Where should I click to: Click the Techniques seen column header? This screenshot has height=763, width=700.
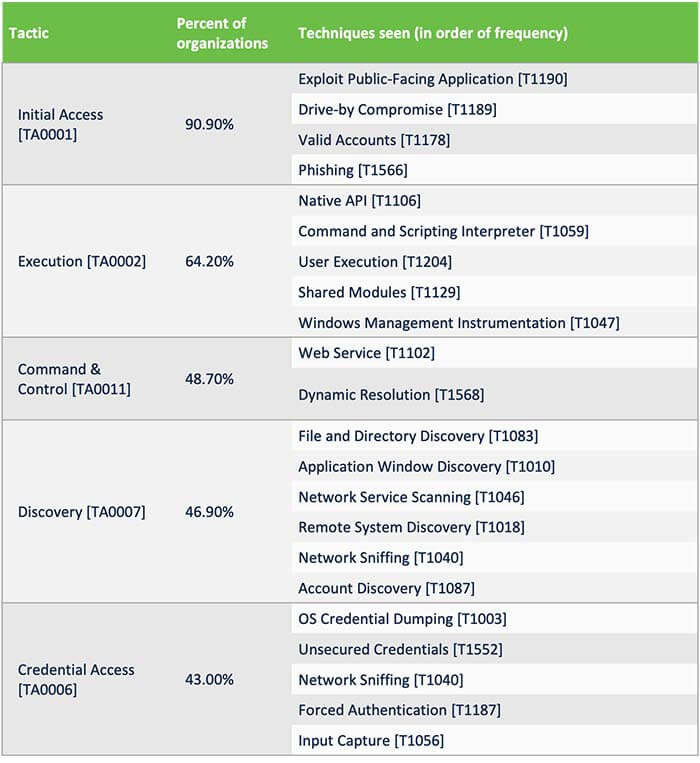(x=432, y=33)
